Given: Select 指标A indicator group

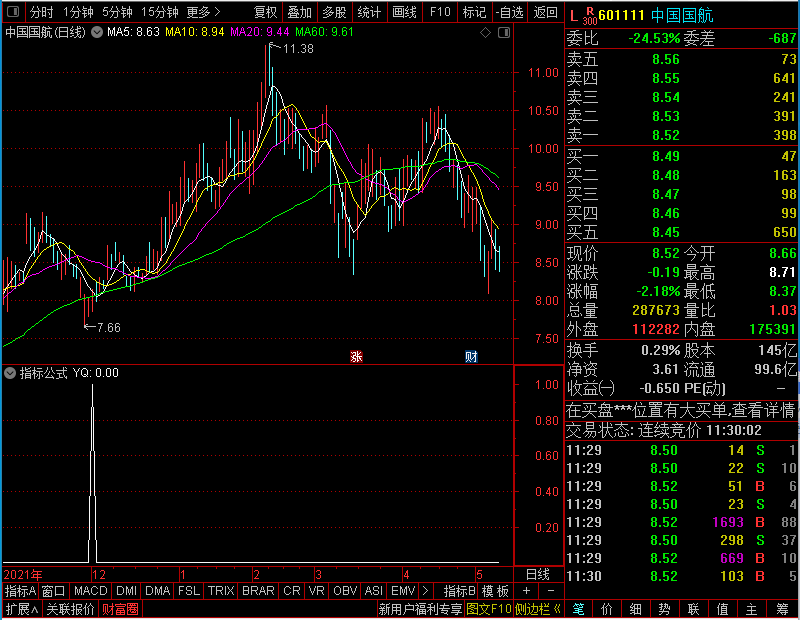Looking at the screenshot, I should (x=20, y=591).
